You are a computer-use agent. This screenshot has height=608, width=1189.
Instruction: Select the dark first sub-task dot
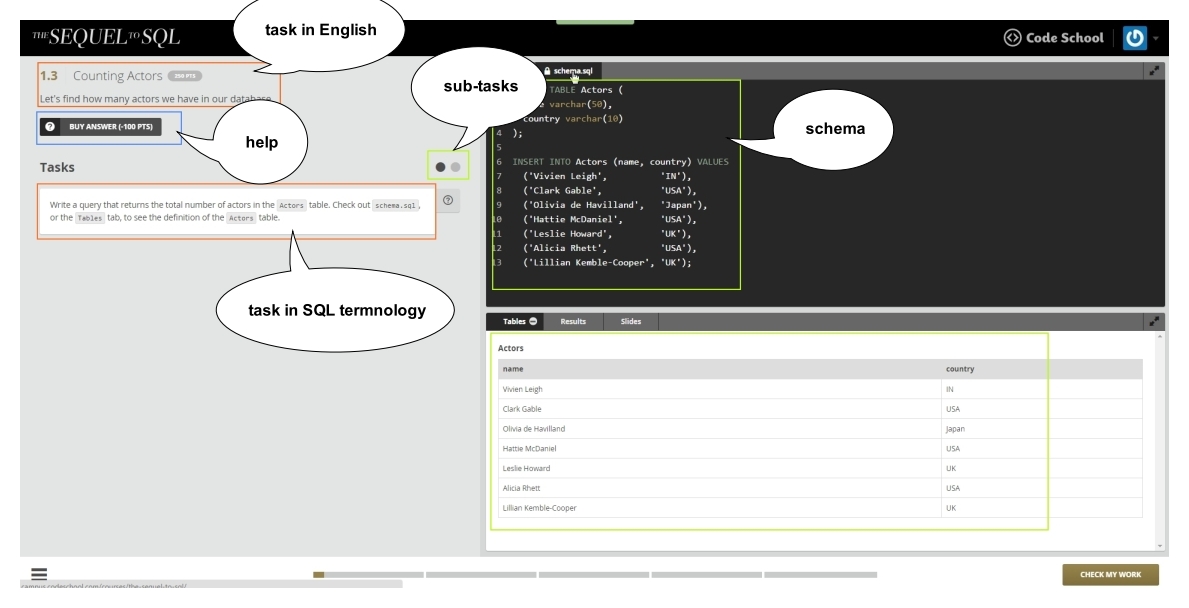(x=441, y=167)
